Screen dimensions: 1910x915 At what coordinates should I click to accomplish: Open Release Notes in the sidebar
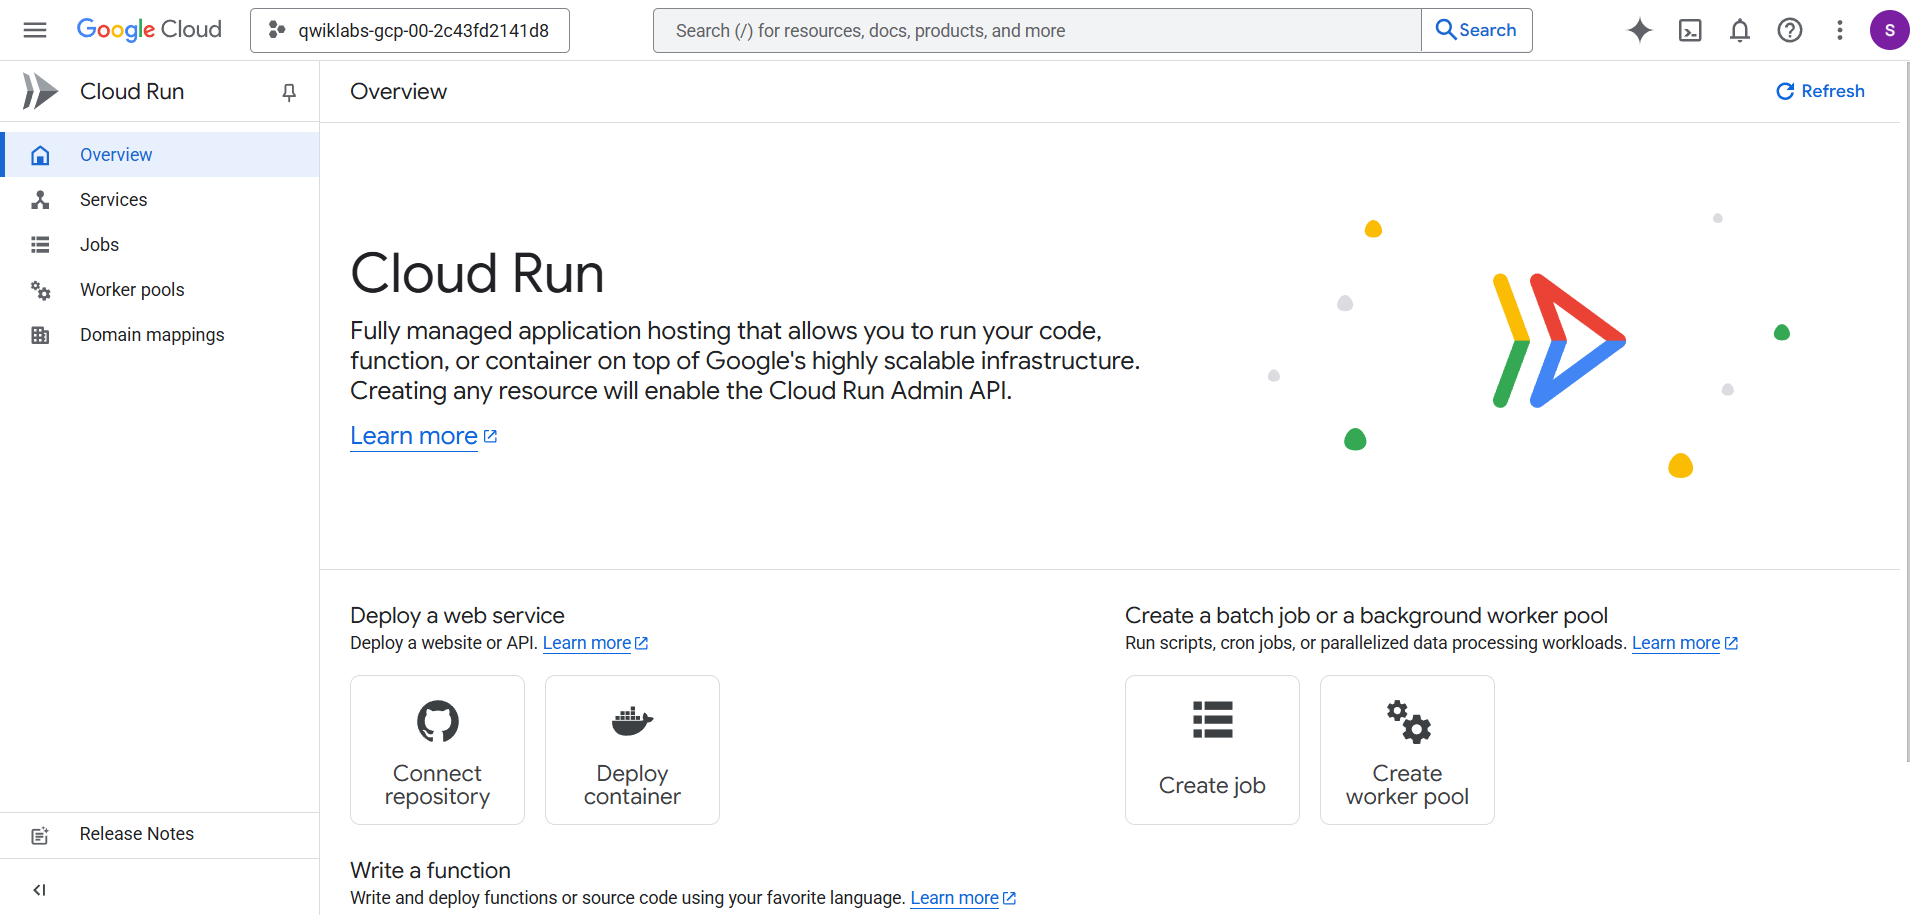pyautogui.click(x=136, y=834)
